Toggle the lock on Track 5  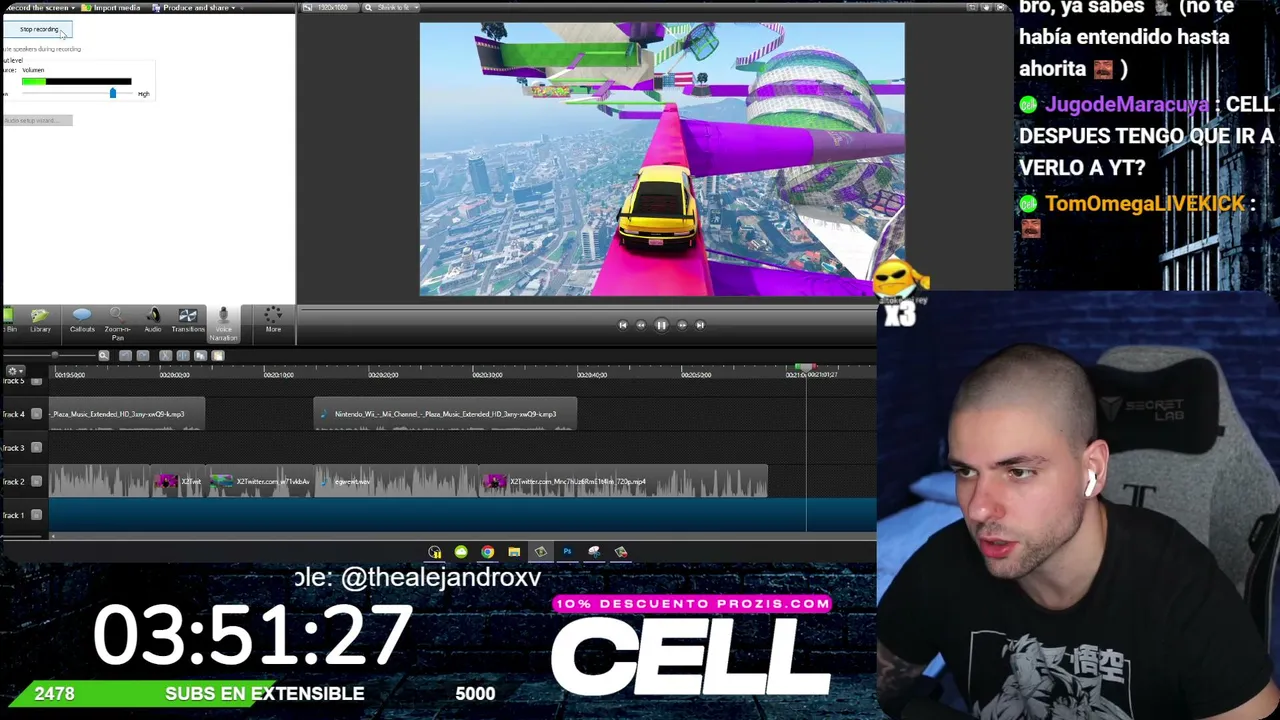(x=37, y=382)
